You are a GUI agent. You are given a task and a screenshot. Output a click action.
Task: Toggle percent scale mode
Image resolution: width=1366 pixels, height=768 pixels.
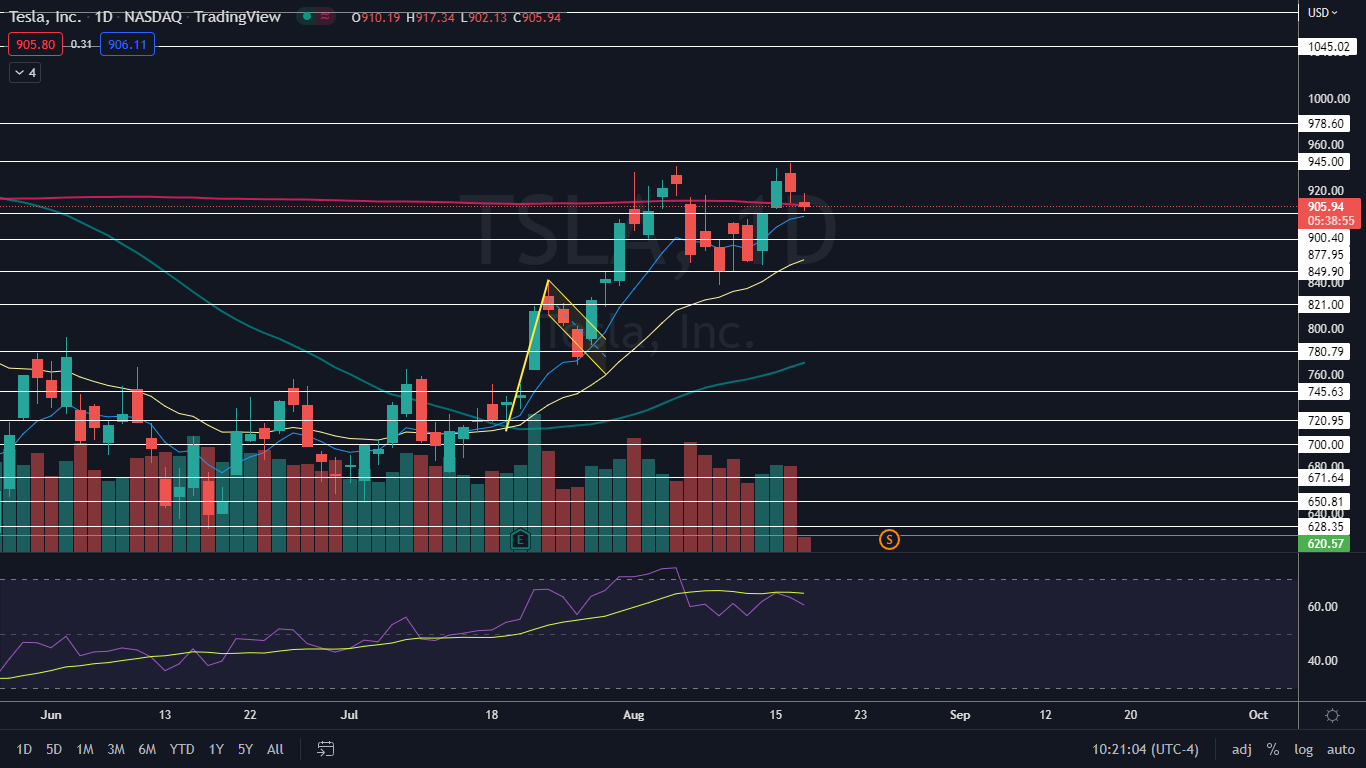[x=1273, y=749]
